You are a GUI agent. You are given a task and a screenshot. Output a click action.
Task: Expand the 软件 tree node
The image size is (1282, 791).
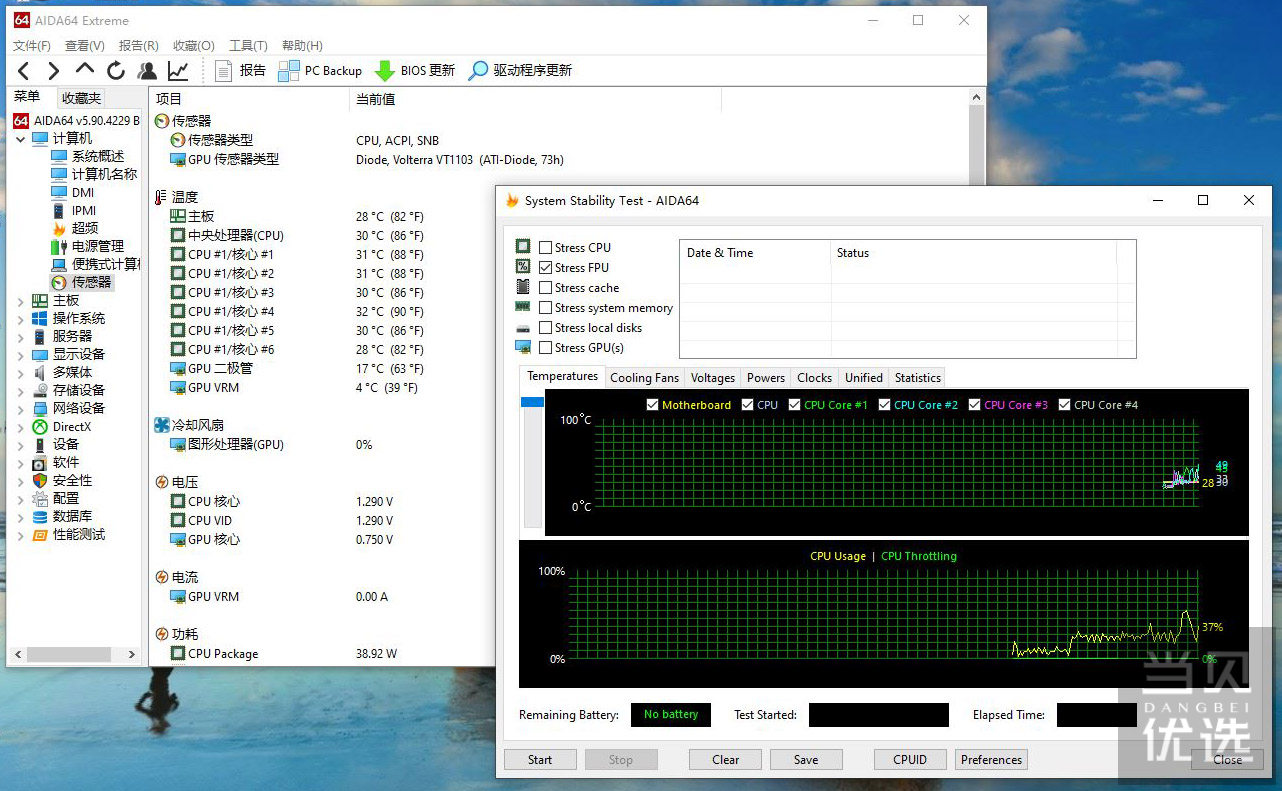pos(21,462)
